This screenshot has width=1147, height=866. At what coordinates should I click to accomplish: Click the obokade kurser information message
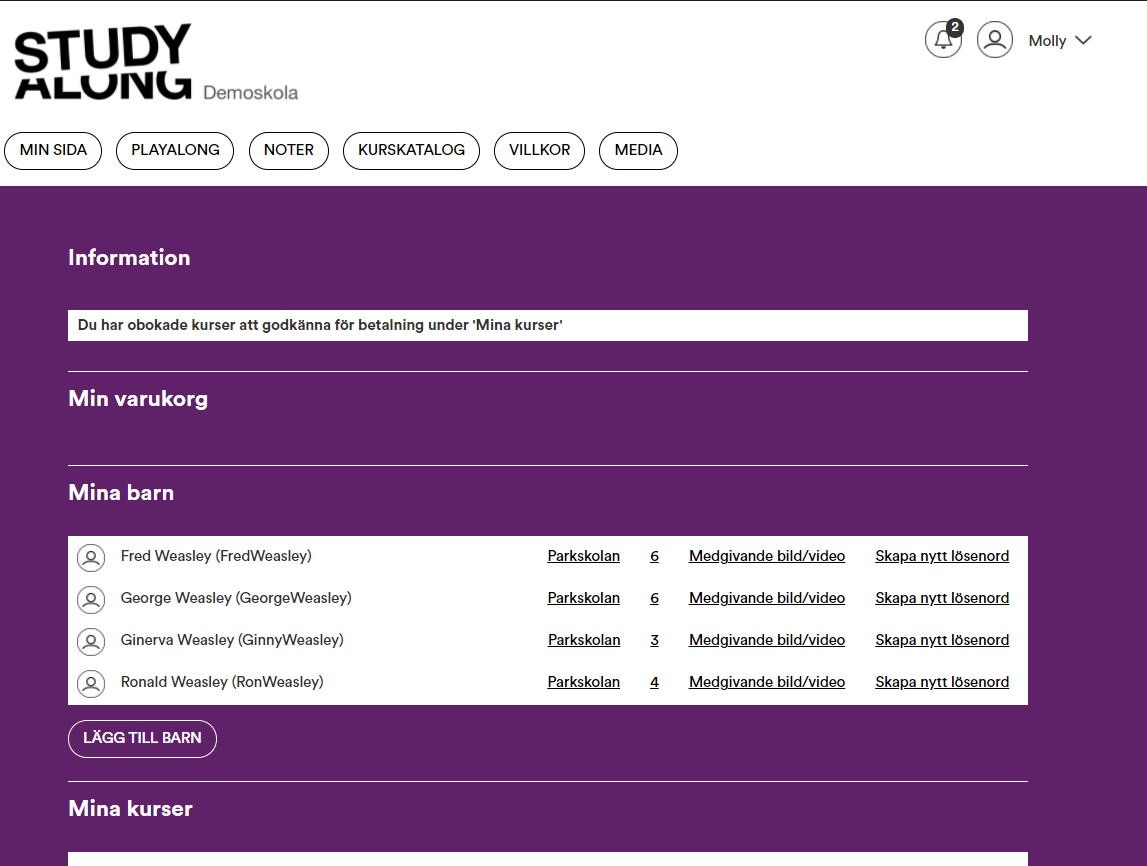point(320,326)
